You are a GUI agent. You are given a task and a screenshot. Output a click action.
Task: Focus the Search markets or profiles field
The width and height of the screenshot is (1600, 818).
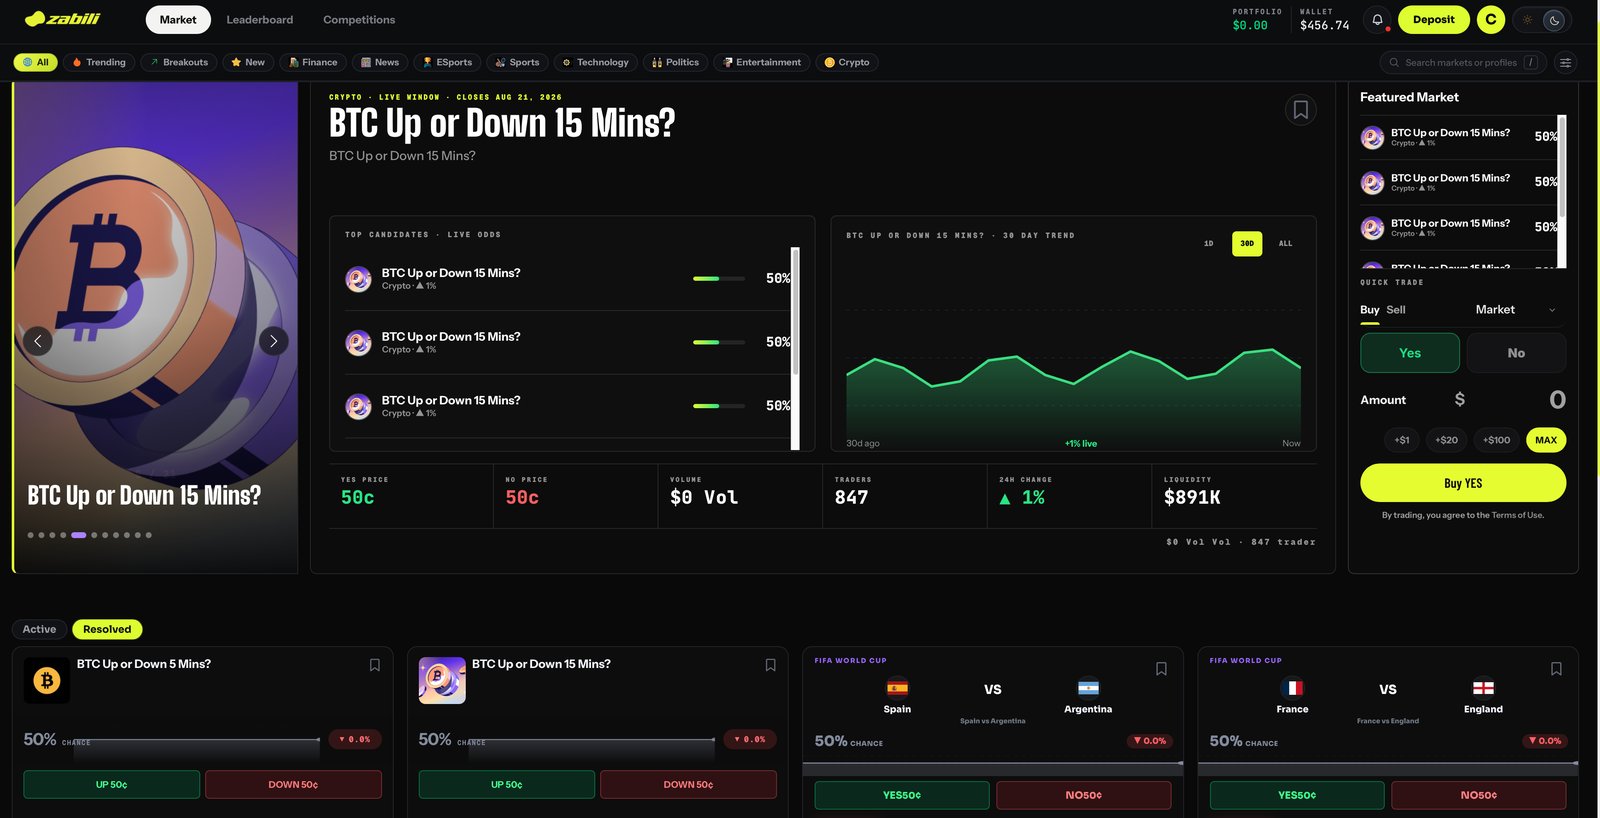1463,62
